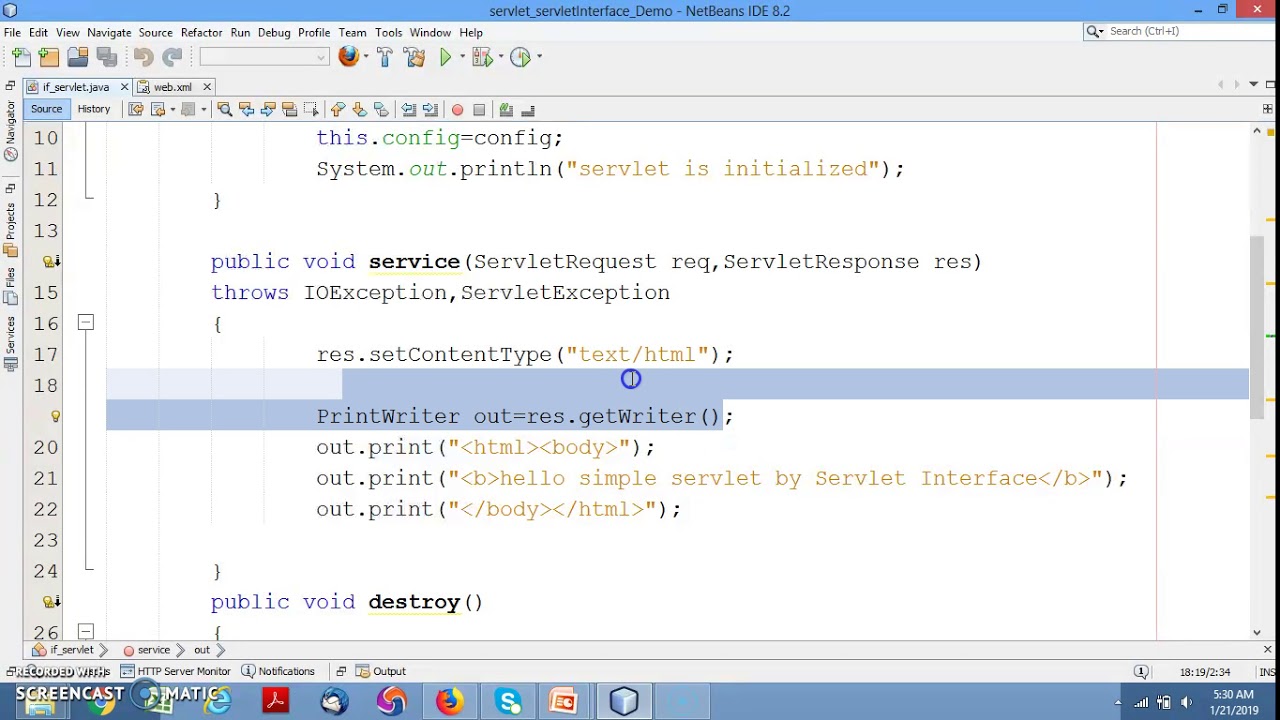Viewport: 1280px width, 720px height.
Task: Open the Refactor menu
Action: pyautogui.click(x=201, y=32)
